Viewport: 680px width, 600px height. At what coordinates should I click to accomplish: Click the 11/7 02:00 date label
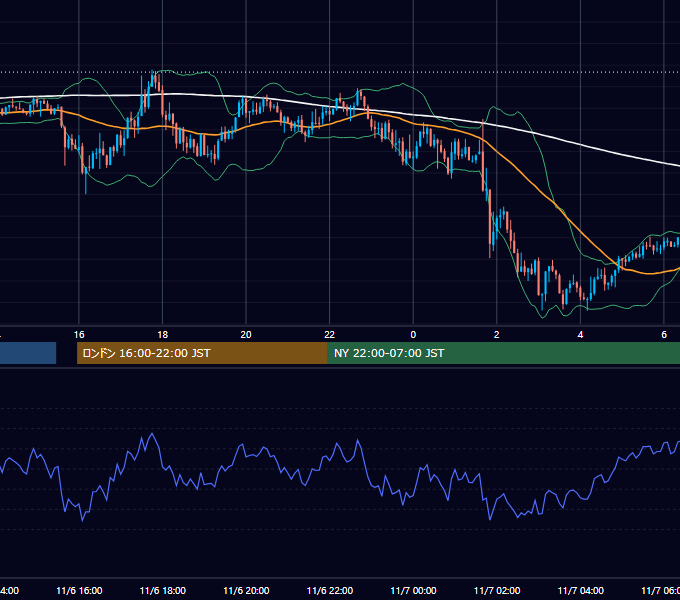pos(497,590)
